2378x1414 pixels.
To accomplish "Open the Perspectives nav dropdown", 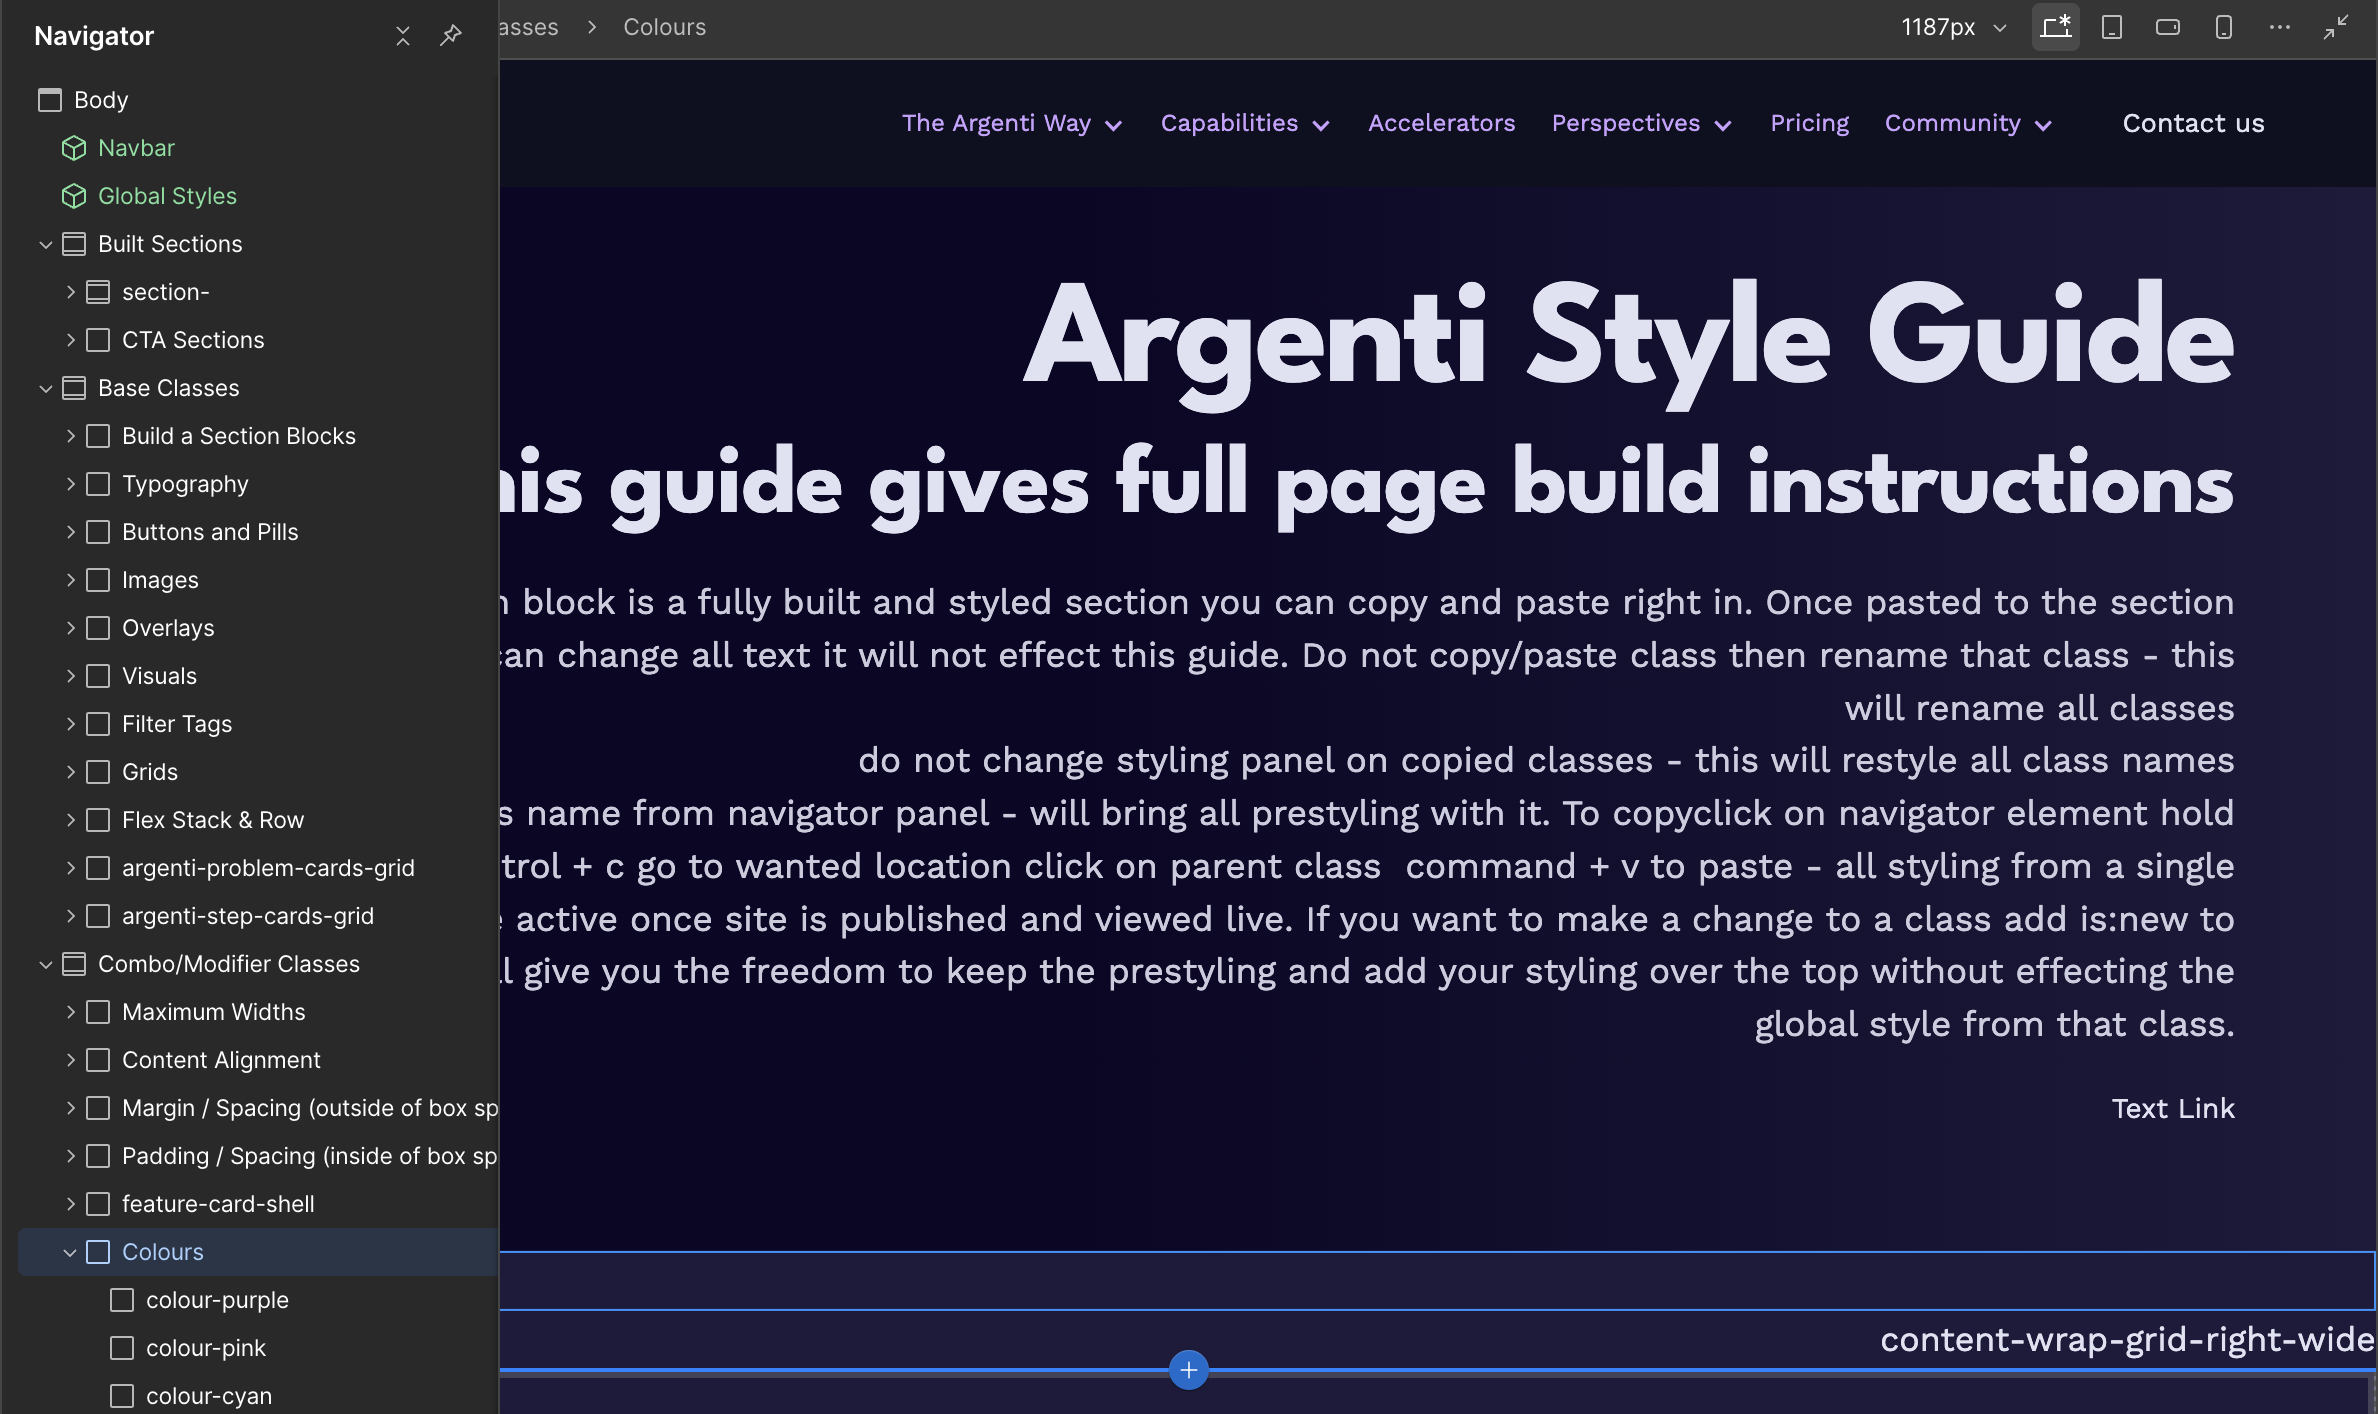I will tap(1641, 123).
